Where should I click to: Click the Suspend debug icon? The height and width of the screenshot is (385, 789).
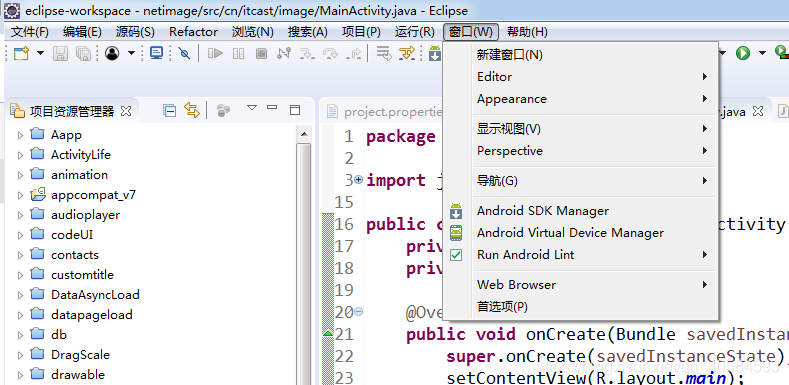click(239, 53)
